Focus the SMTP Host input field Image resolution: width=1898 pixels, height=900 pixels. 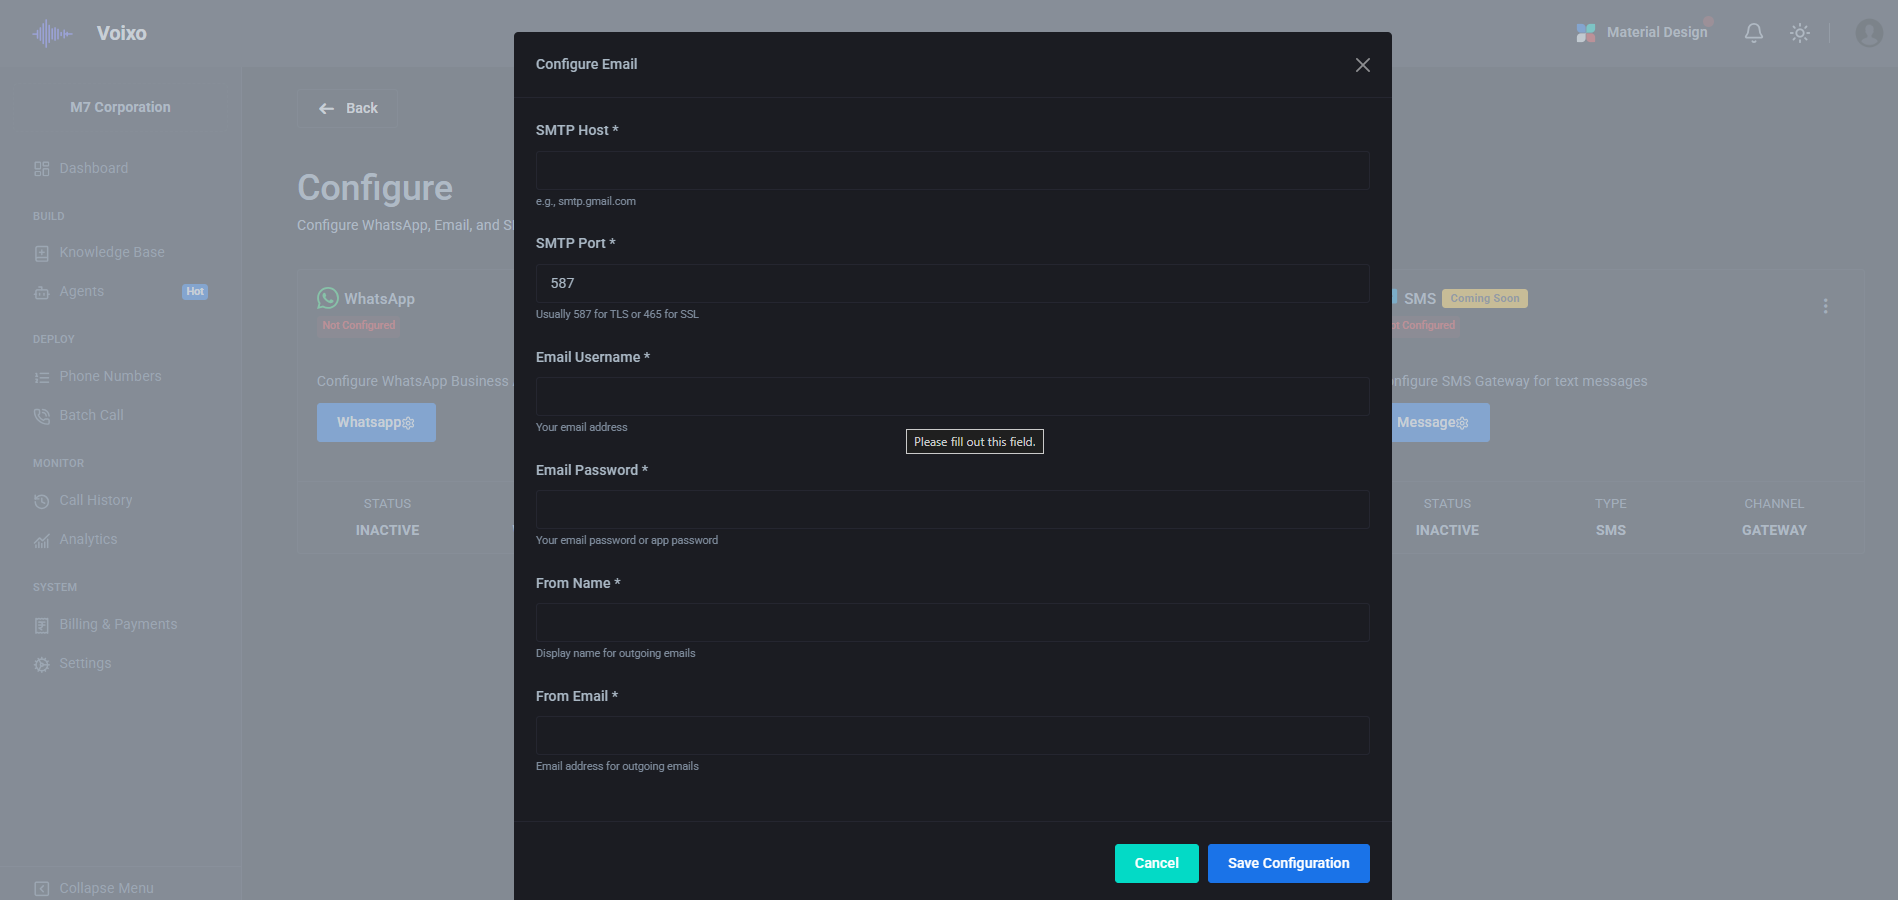pos(952,170)
